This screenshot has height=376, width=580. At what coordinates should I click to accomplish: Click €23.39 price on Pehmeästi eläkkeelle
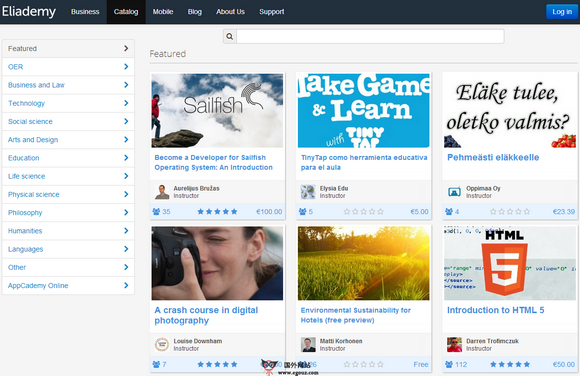pyautogui.click(x=564, y=212)
